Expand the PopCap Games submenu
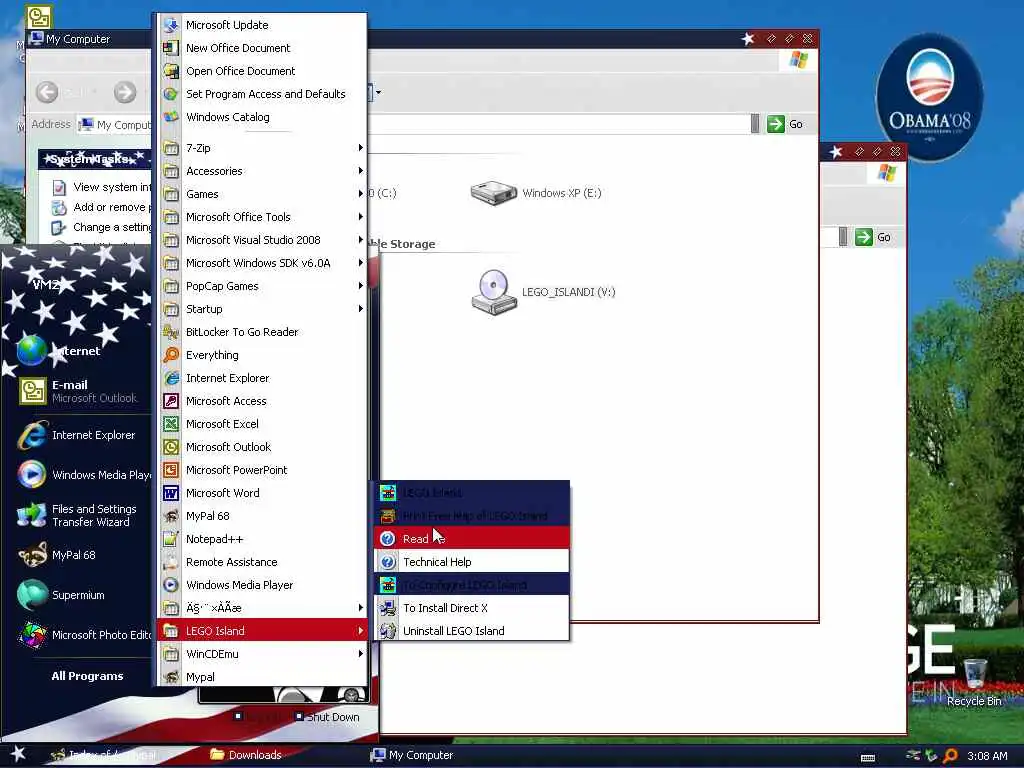The width and height of the screenshot is (1024, 768). tap(262, 286)
